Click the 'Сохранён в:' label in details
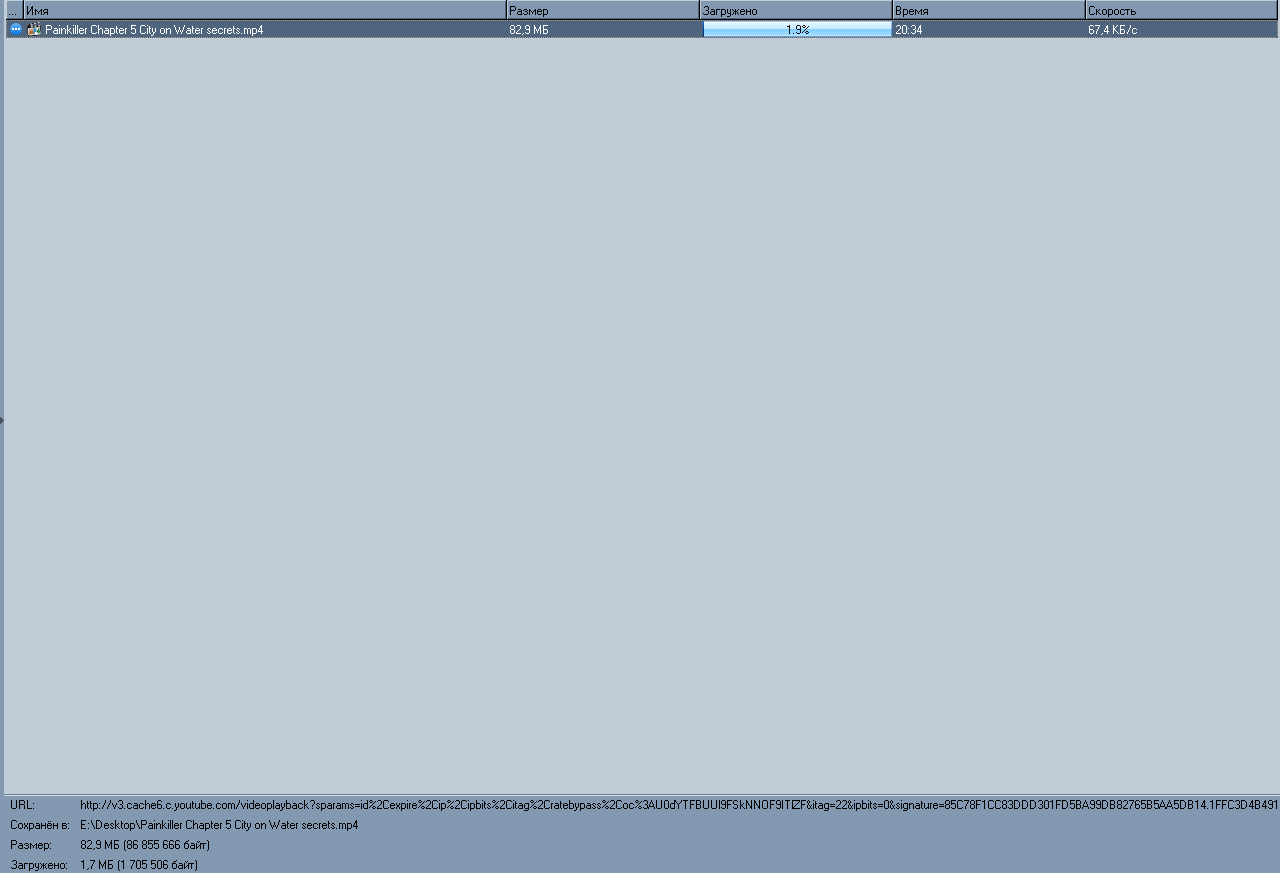Screen dimensions: 1280x873 (x=39, y=825)
